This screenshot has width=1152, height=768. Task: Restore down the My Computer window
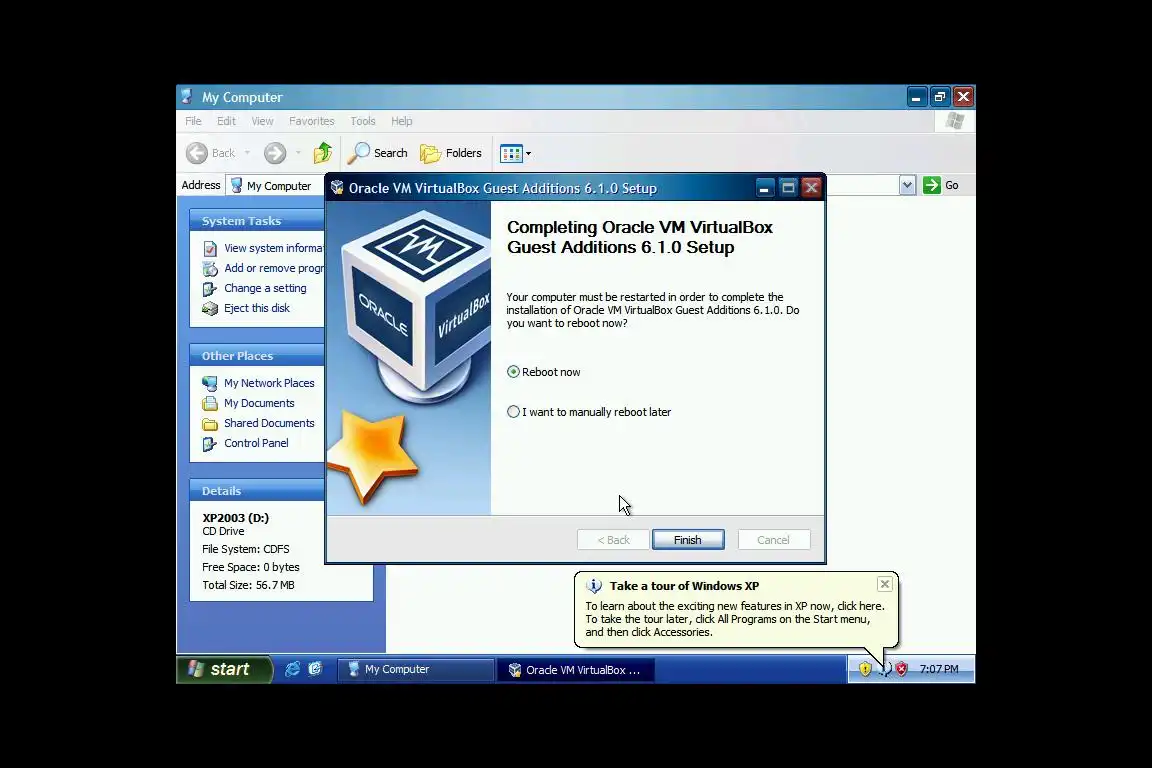(940, 97)
